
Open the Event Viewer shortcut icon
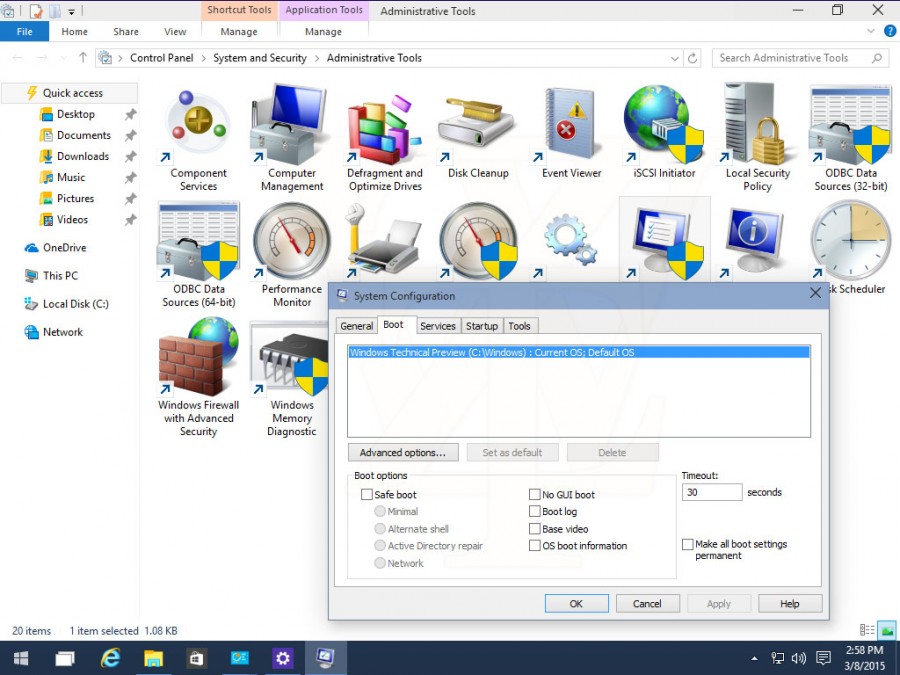[x=571, y=123]
